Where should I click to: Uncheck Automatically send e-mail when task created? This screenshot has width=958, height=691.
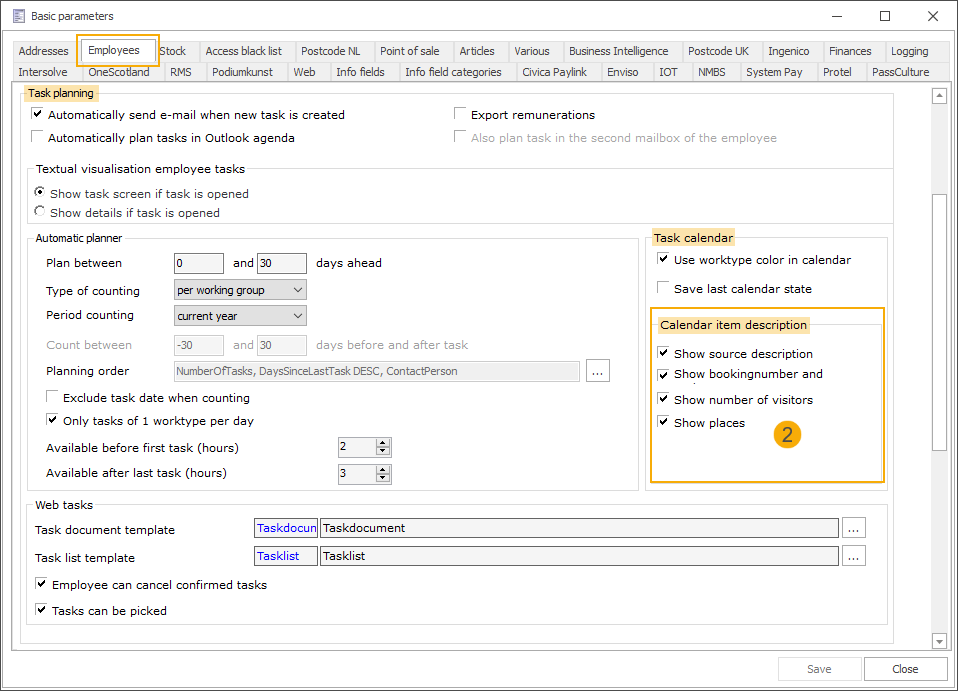coord(38,115)
